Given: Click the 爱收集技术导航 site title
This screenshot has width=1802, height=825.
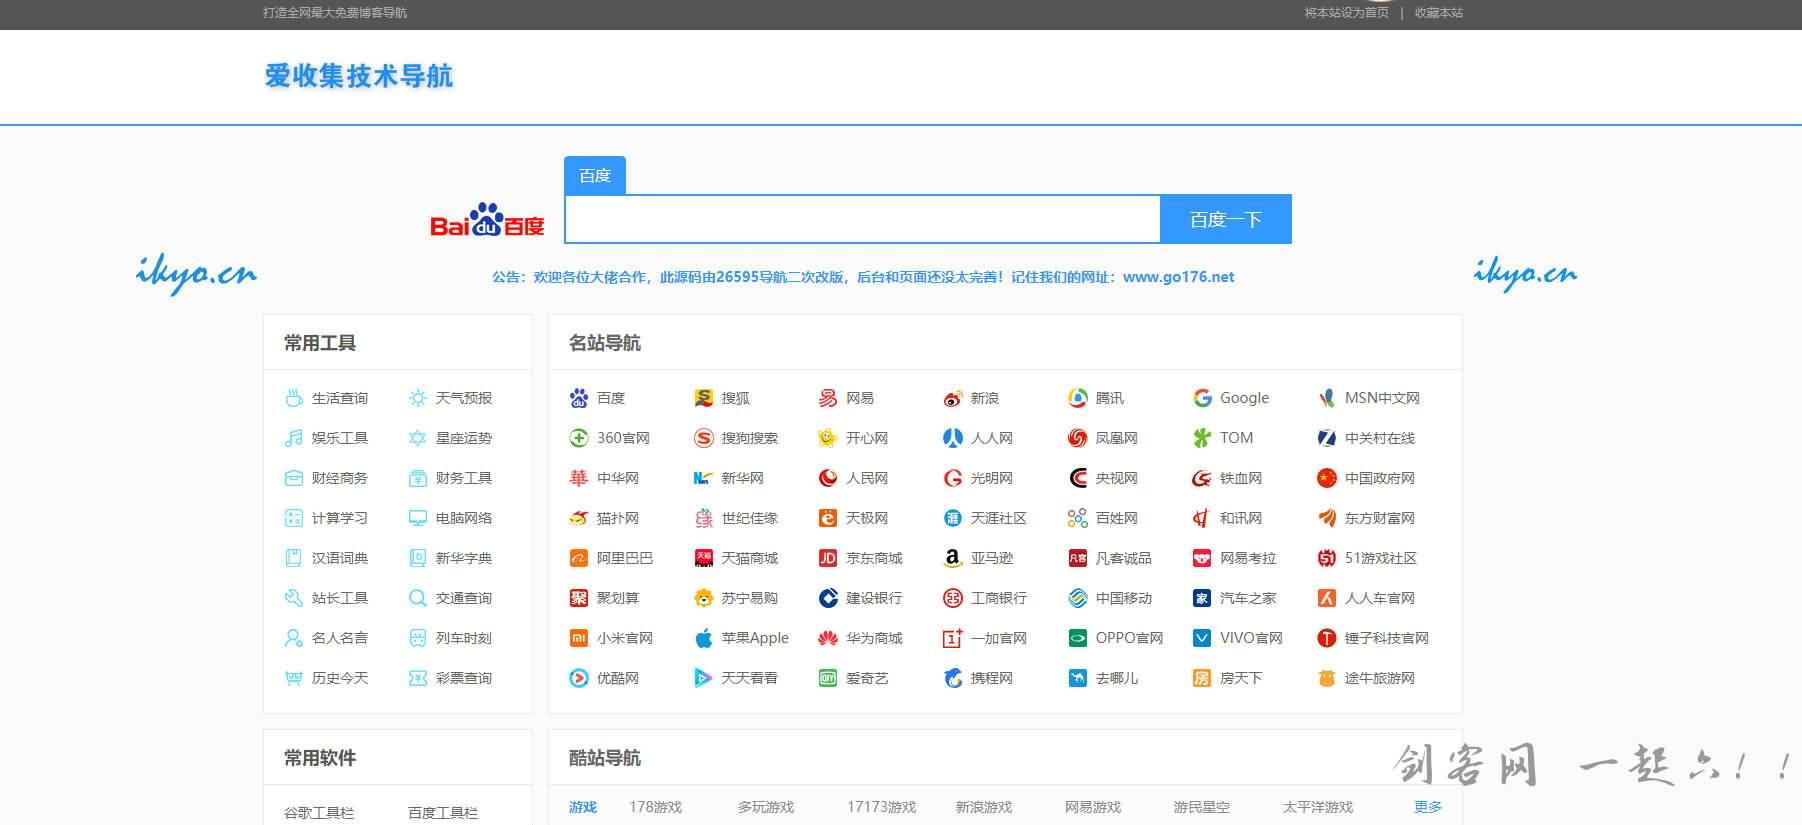Looking at the screenshot, I should (359, 76).
